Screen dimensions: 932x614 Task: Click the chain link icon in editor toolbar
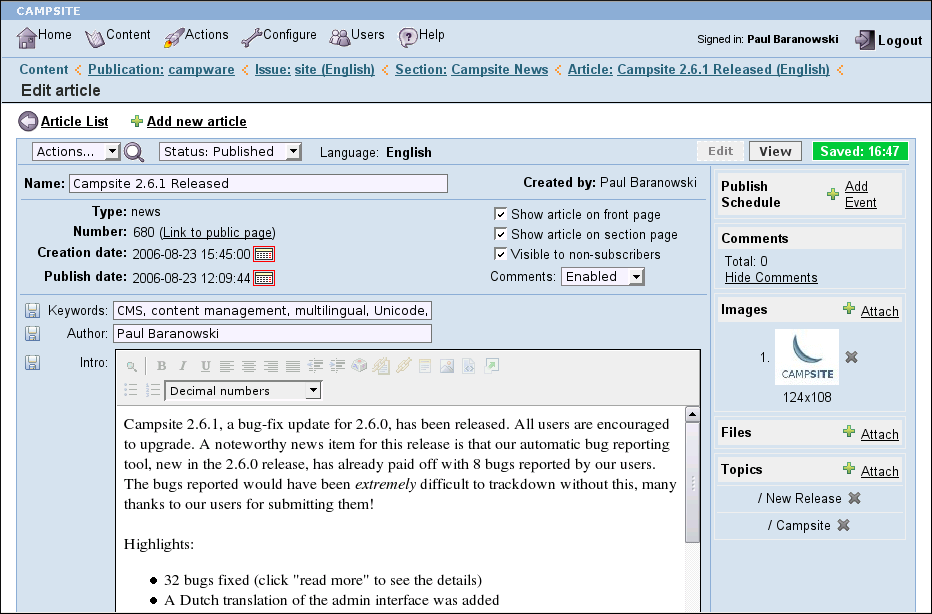pos(403,366)
